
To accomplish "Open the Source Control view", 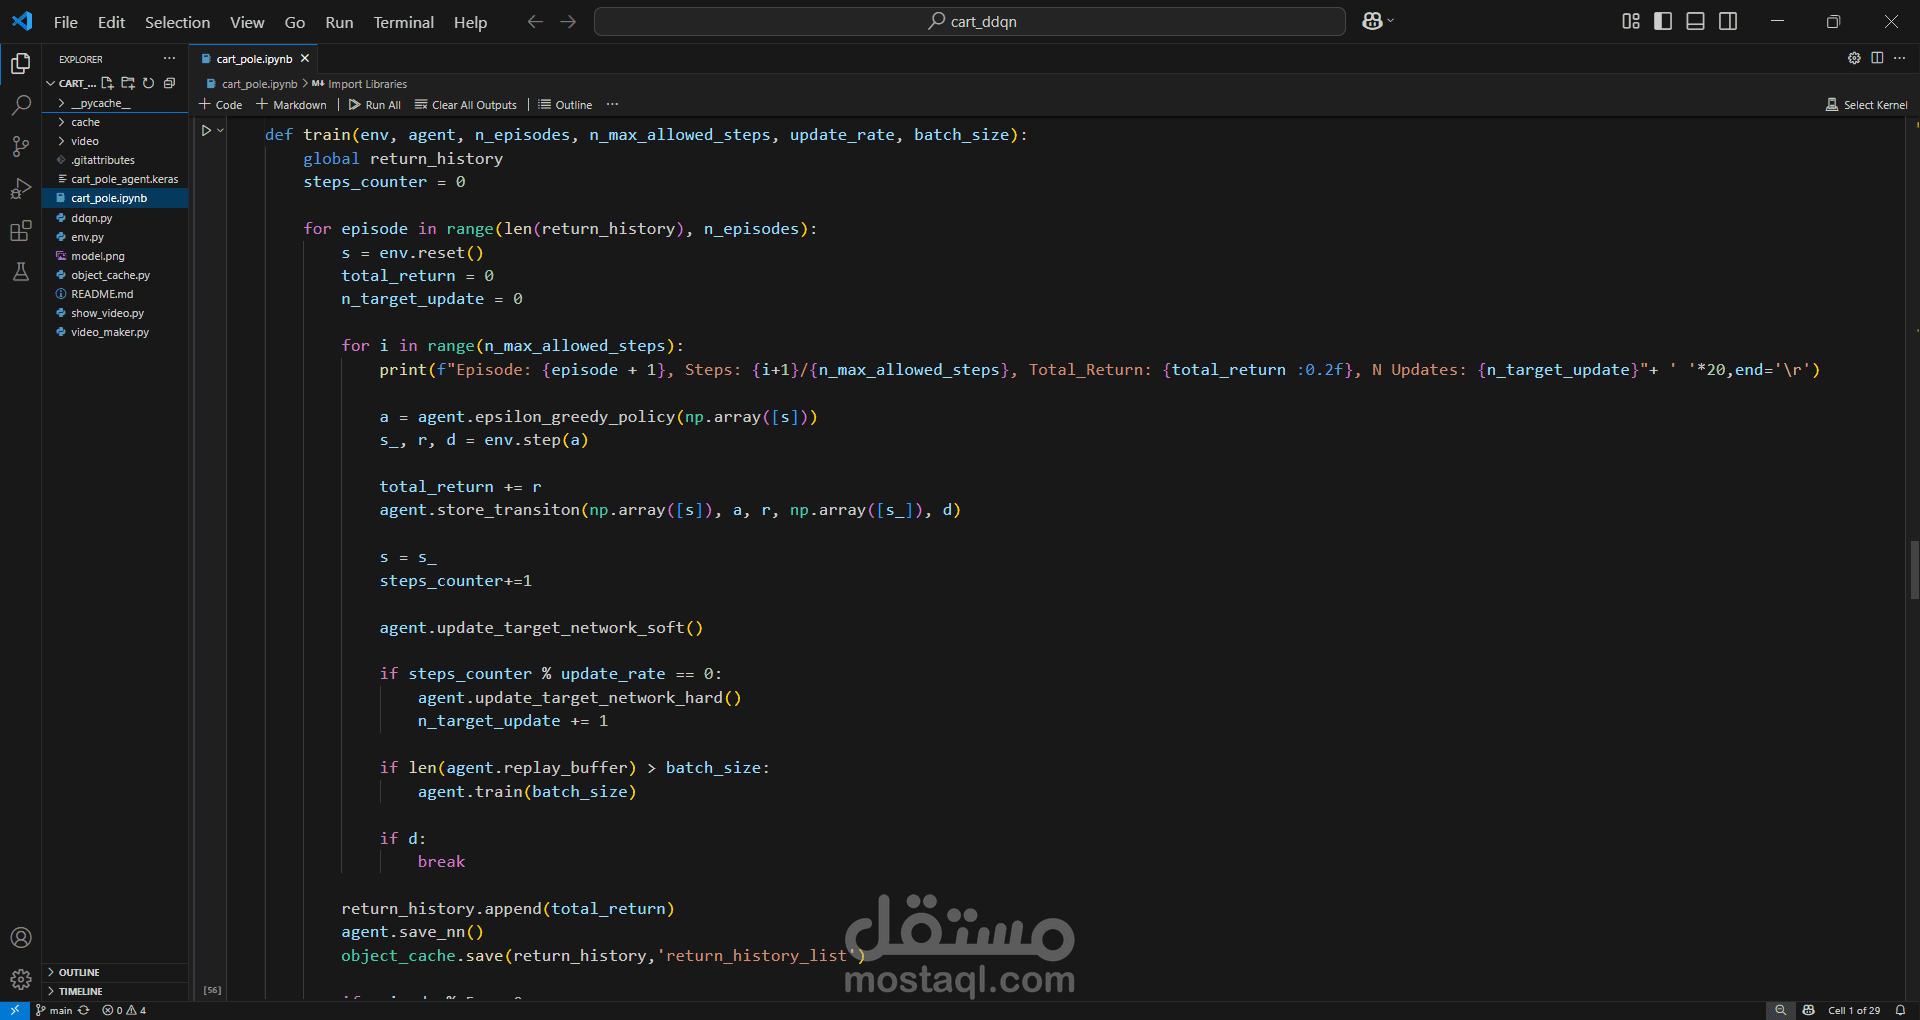I will [x=20, y=147].
